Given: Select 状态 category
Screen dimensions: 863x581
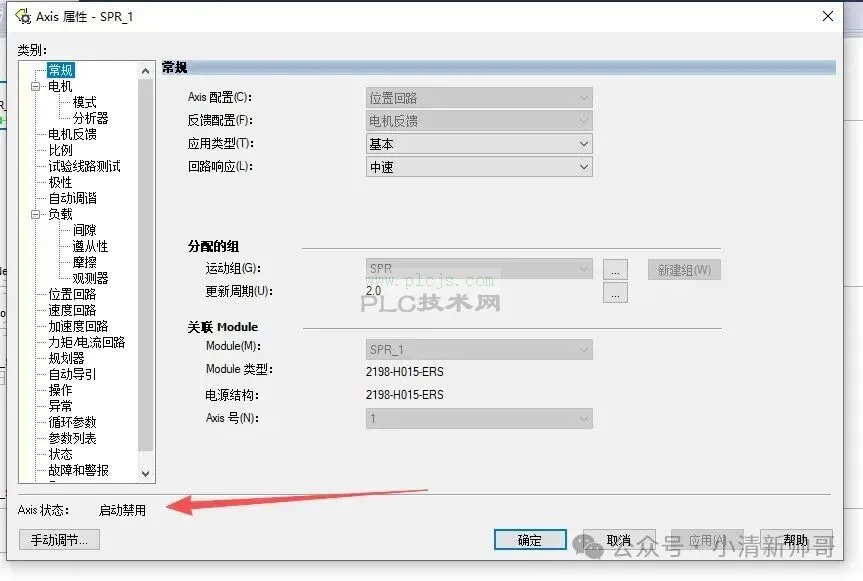Looking at the screenshot, I should point(60,454).
